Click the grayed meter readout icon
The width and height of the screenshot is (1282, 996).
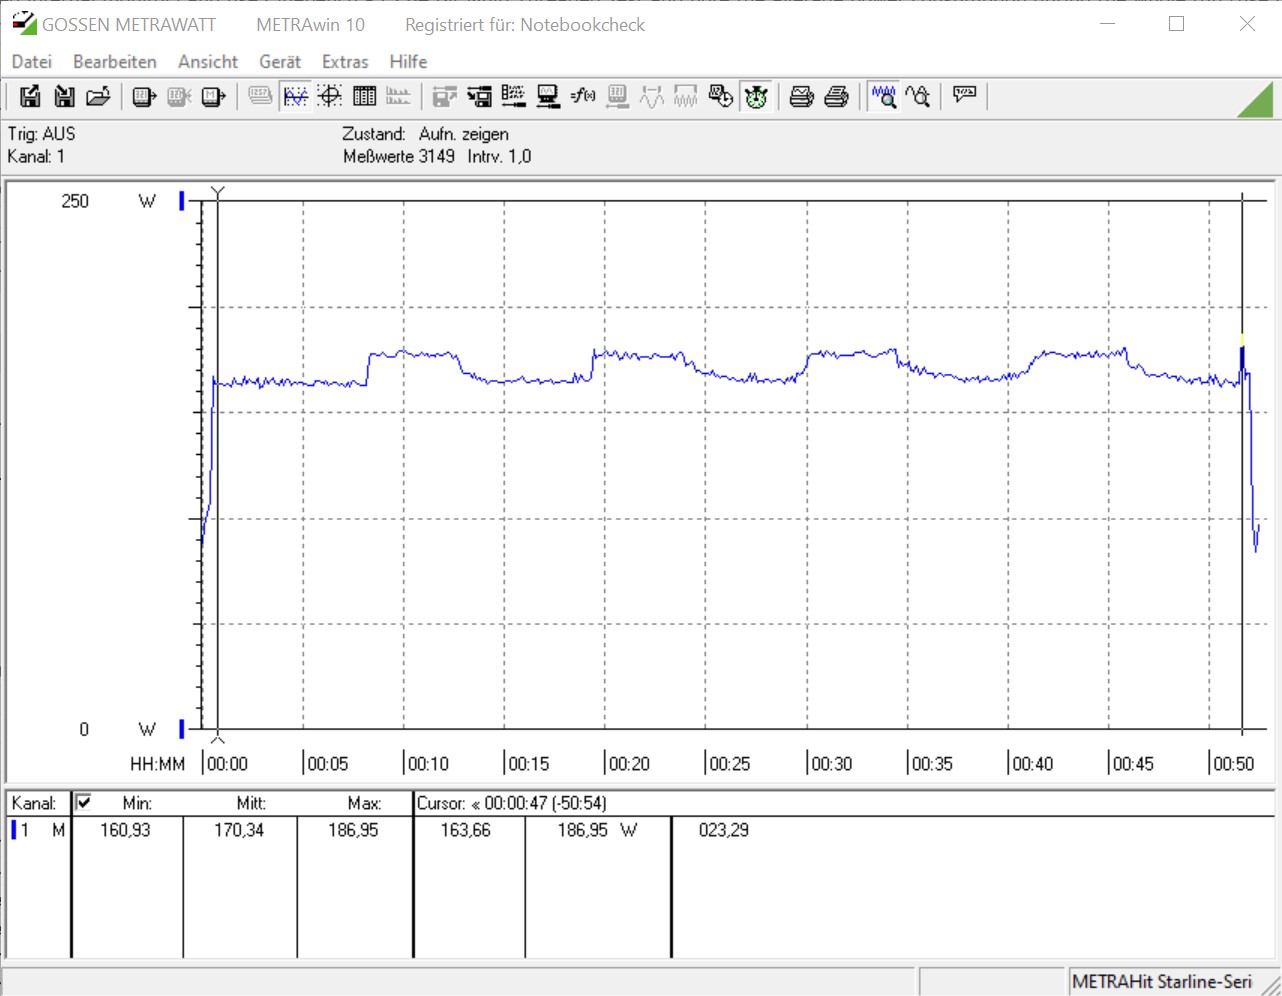tap(179, 96)
